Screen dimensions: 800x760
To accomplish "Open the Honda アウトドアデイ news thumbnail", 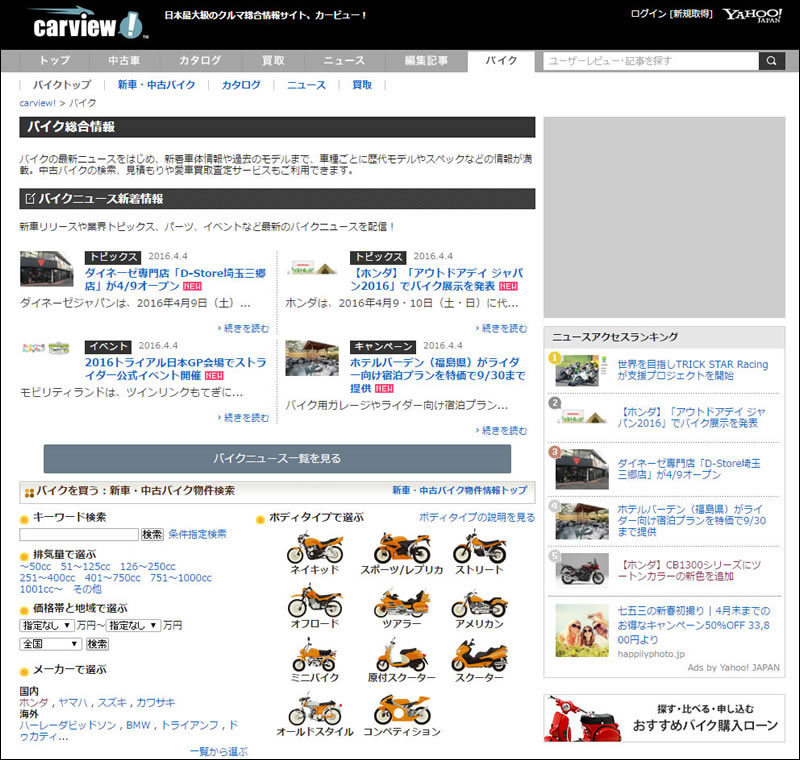I will tap(312, 267).
